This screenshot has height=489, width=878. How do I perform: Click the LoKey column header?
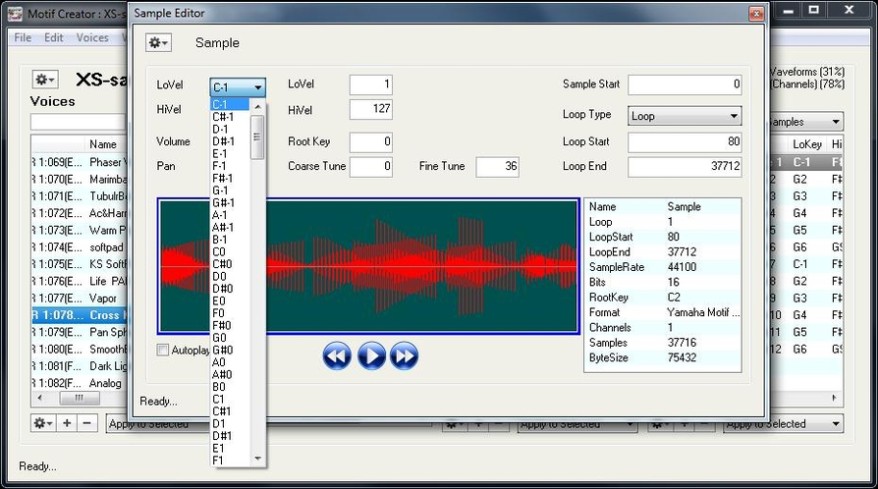pos(806,145)
